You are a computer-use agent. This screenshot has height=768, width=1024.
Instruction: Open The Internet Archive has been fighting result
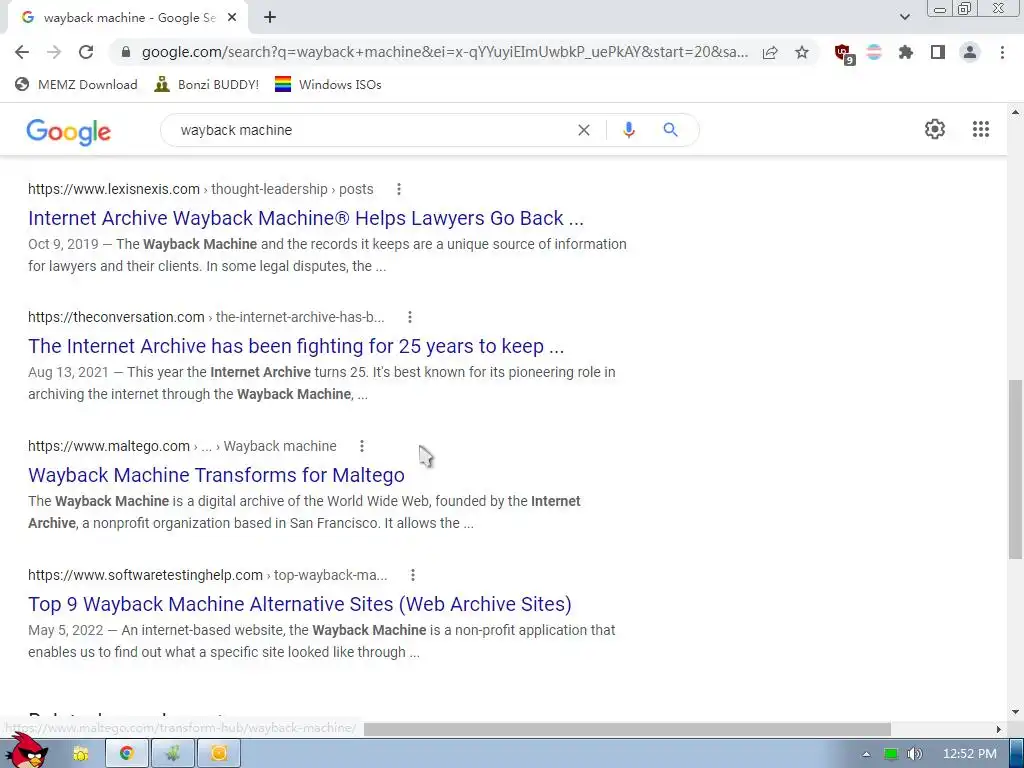(296, 346)
